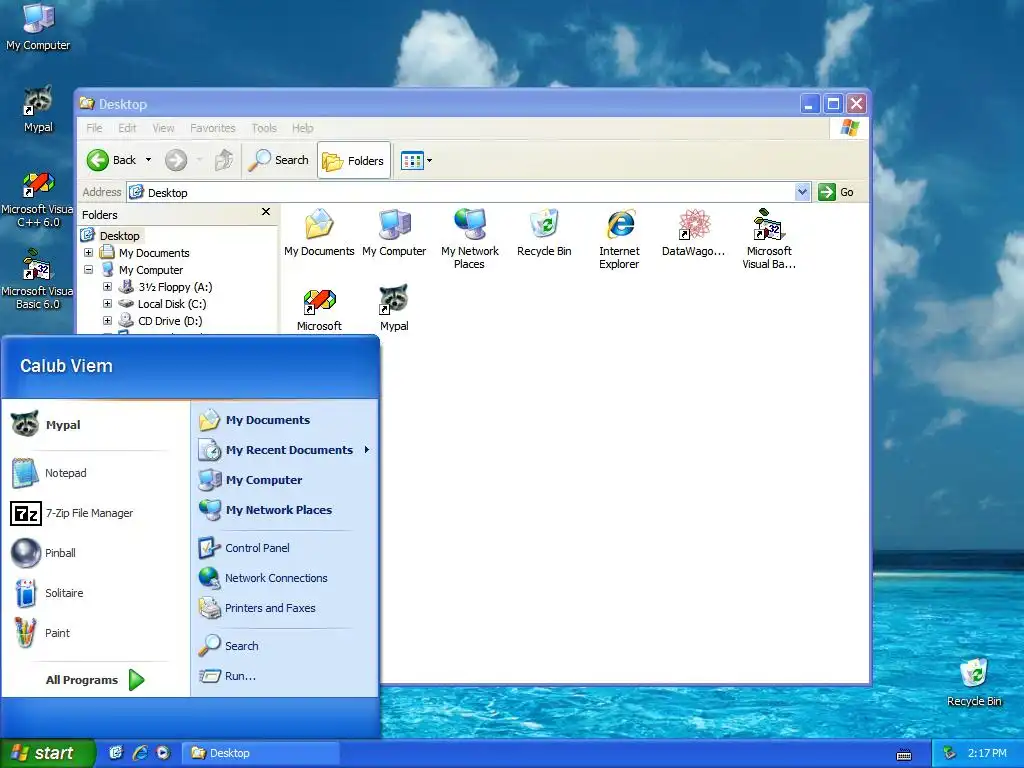The image size is (1024, 768).
Task: Expand Local Disk (C:) tree node
Action: 107,304
